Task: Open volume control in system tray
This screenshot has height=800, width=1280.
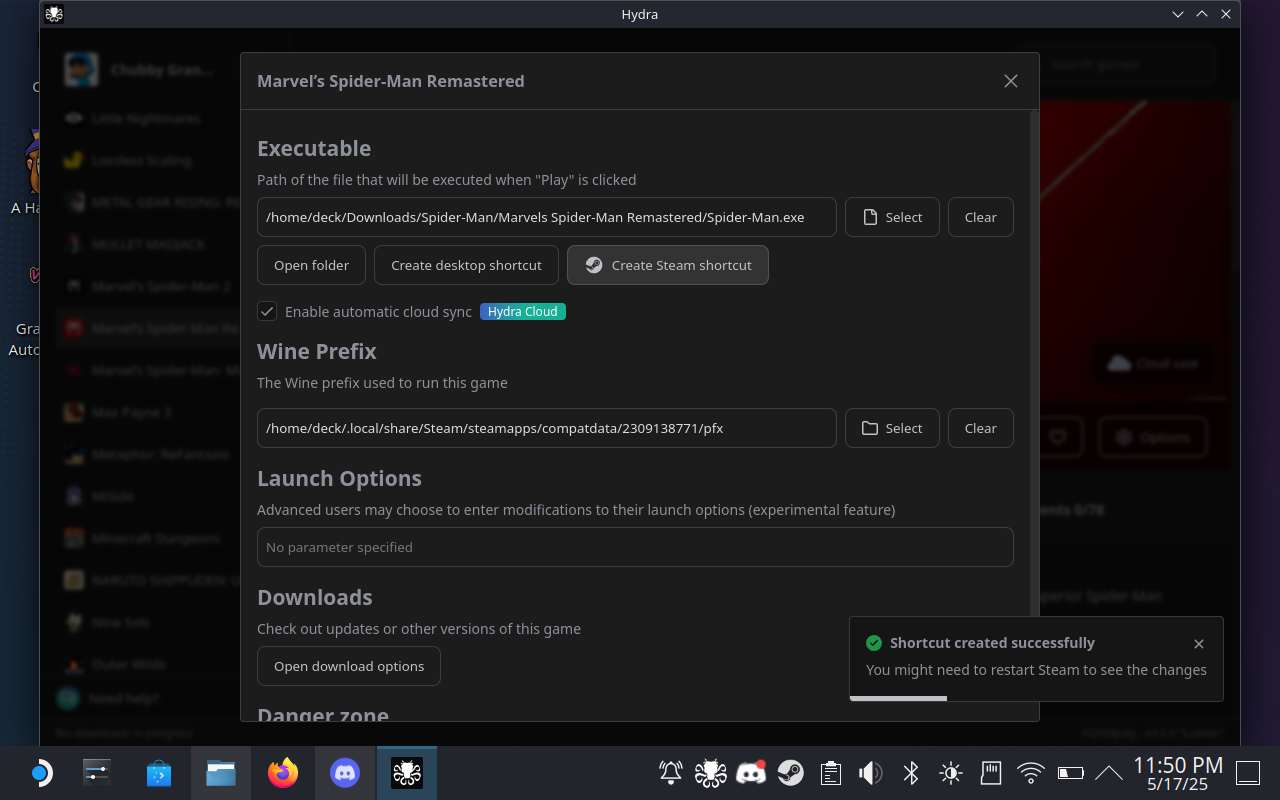Action: click(870, 773)
